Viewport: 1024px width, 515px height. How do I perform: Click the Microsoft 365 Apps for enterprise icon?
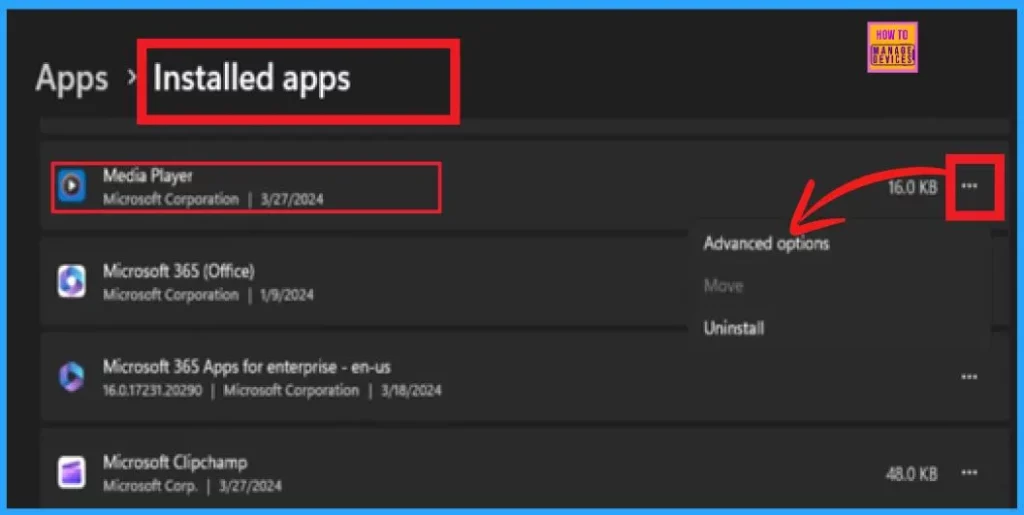(71, 377)
